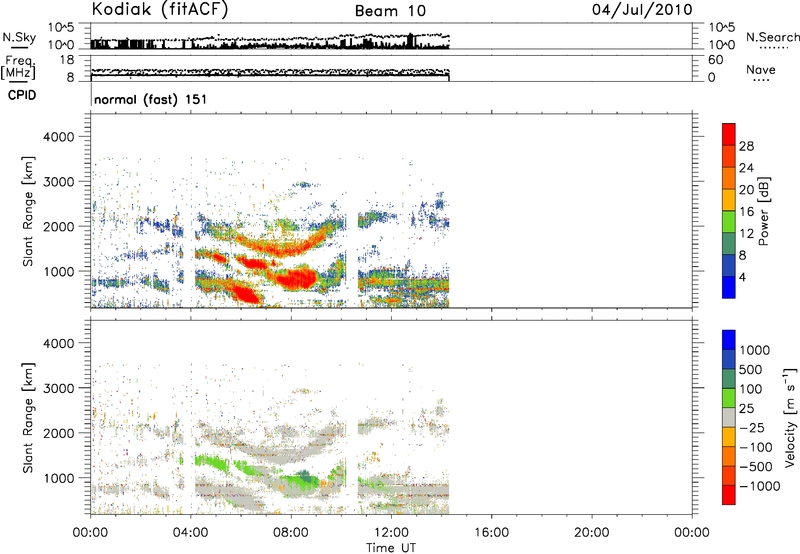This screenshot has width=800, height=554.
Task: Click the '16:00' time axis label
Action: click(491, 533)
